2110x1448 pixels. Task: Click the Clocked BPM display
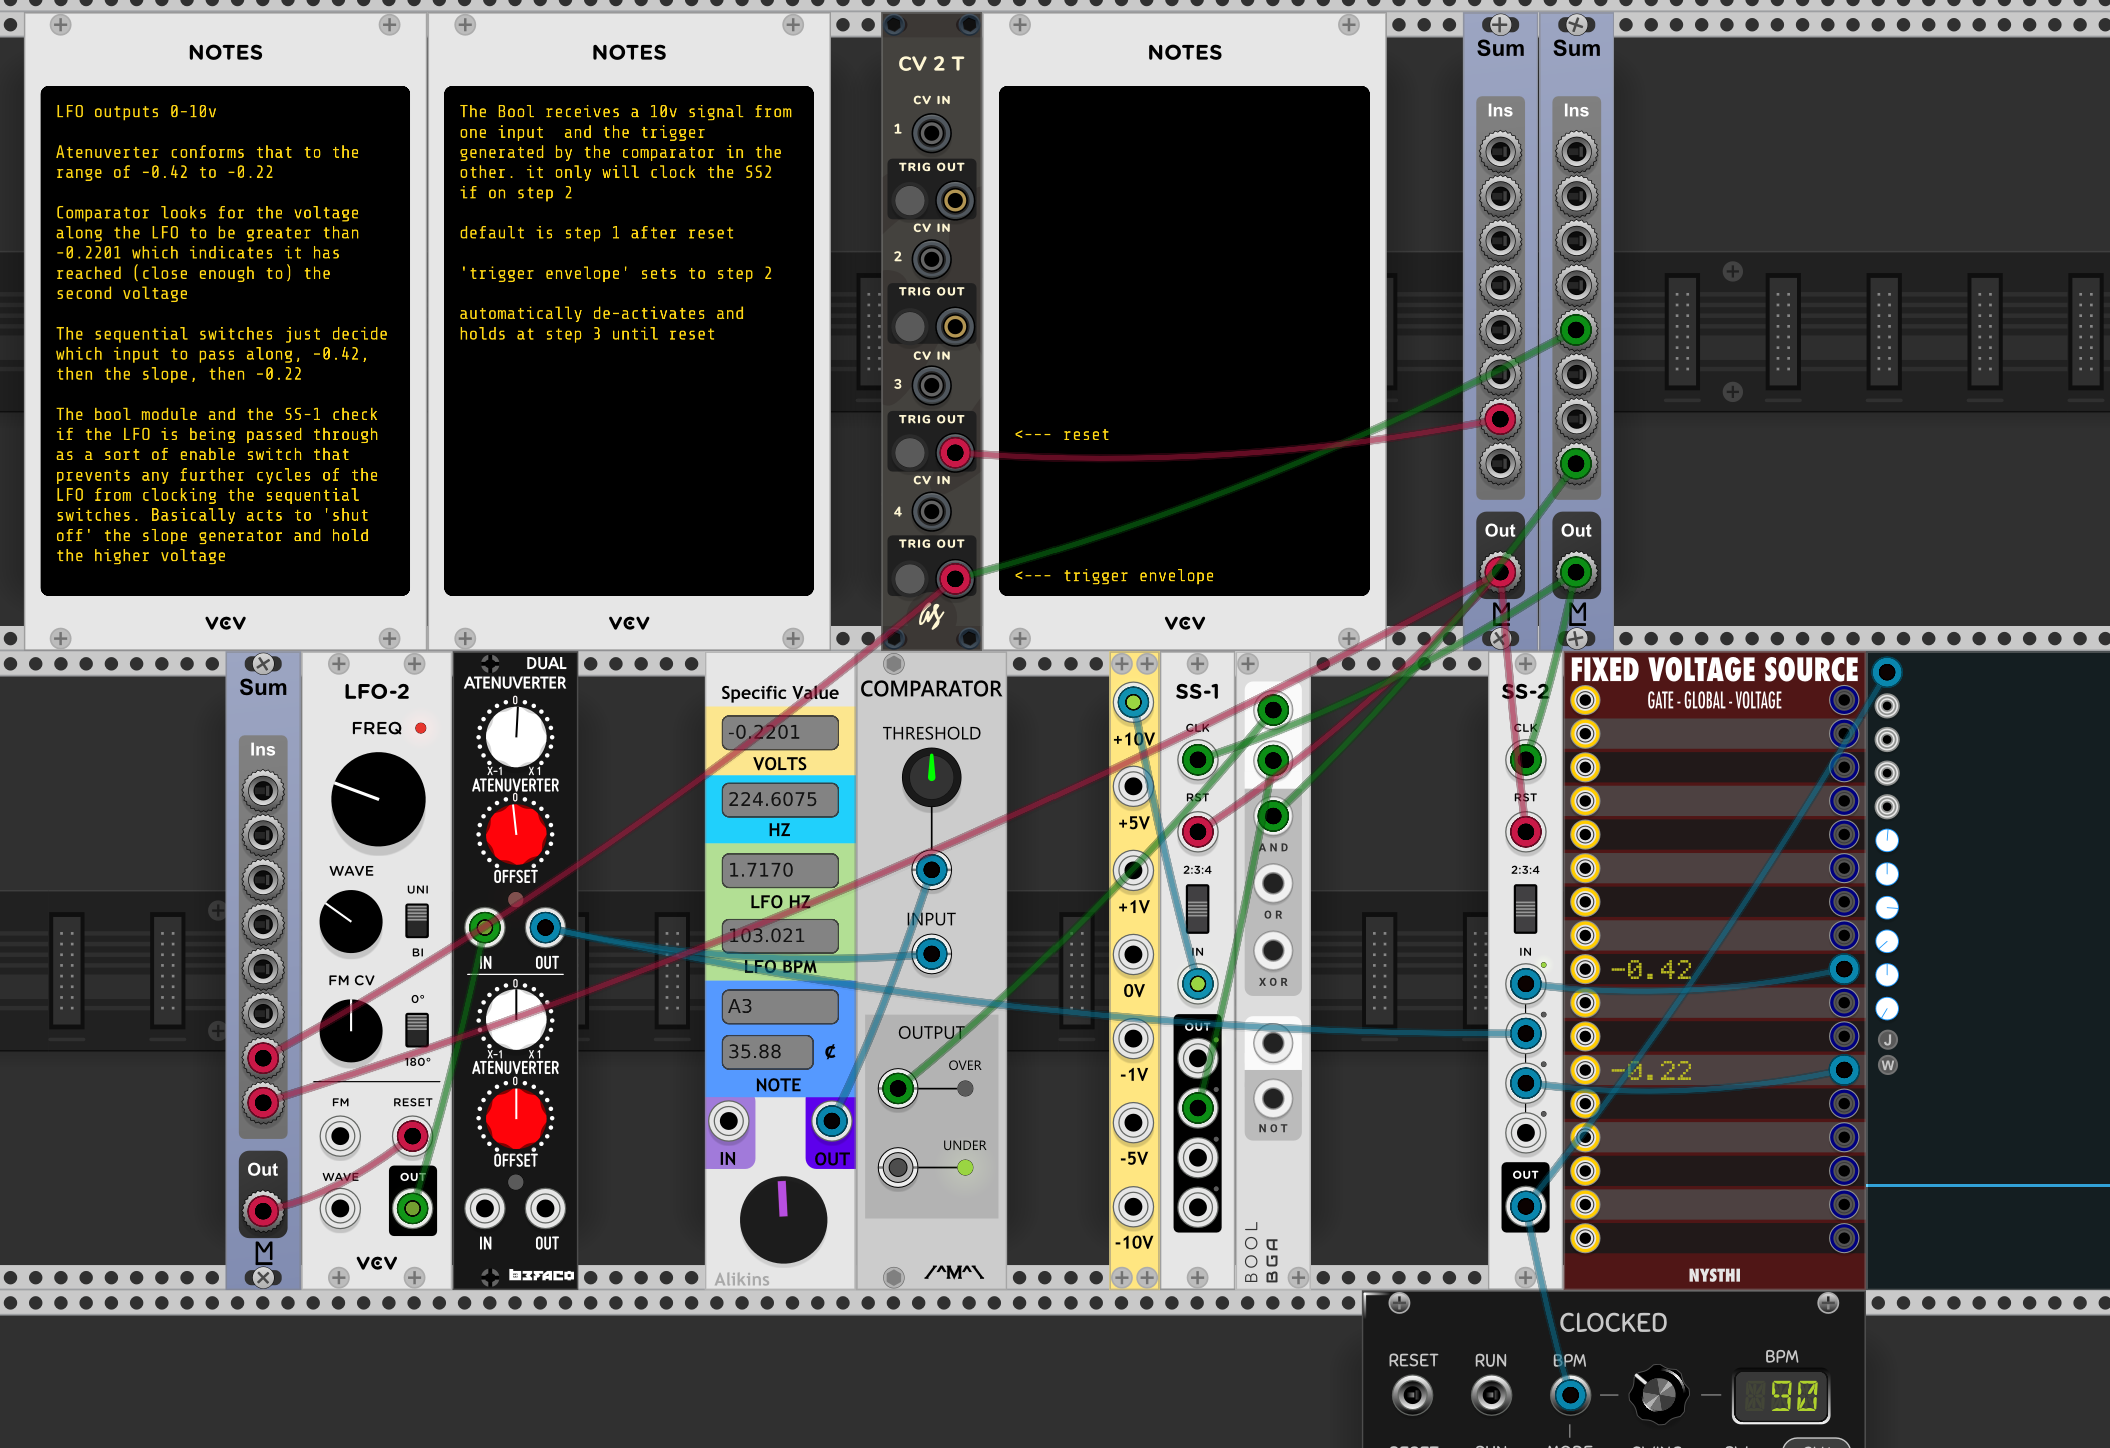1781,1395
